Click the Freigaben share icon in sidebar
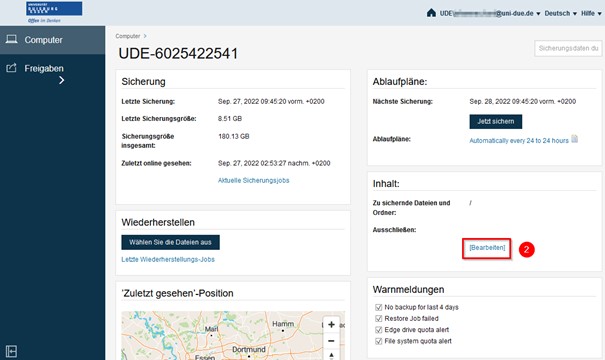The image size is (605, 360). tap(12, 68)
